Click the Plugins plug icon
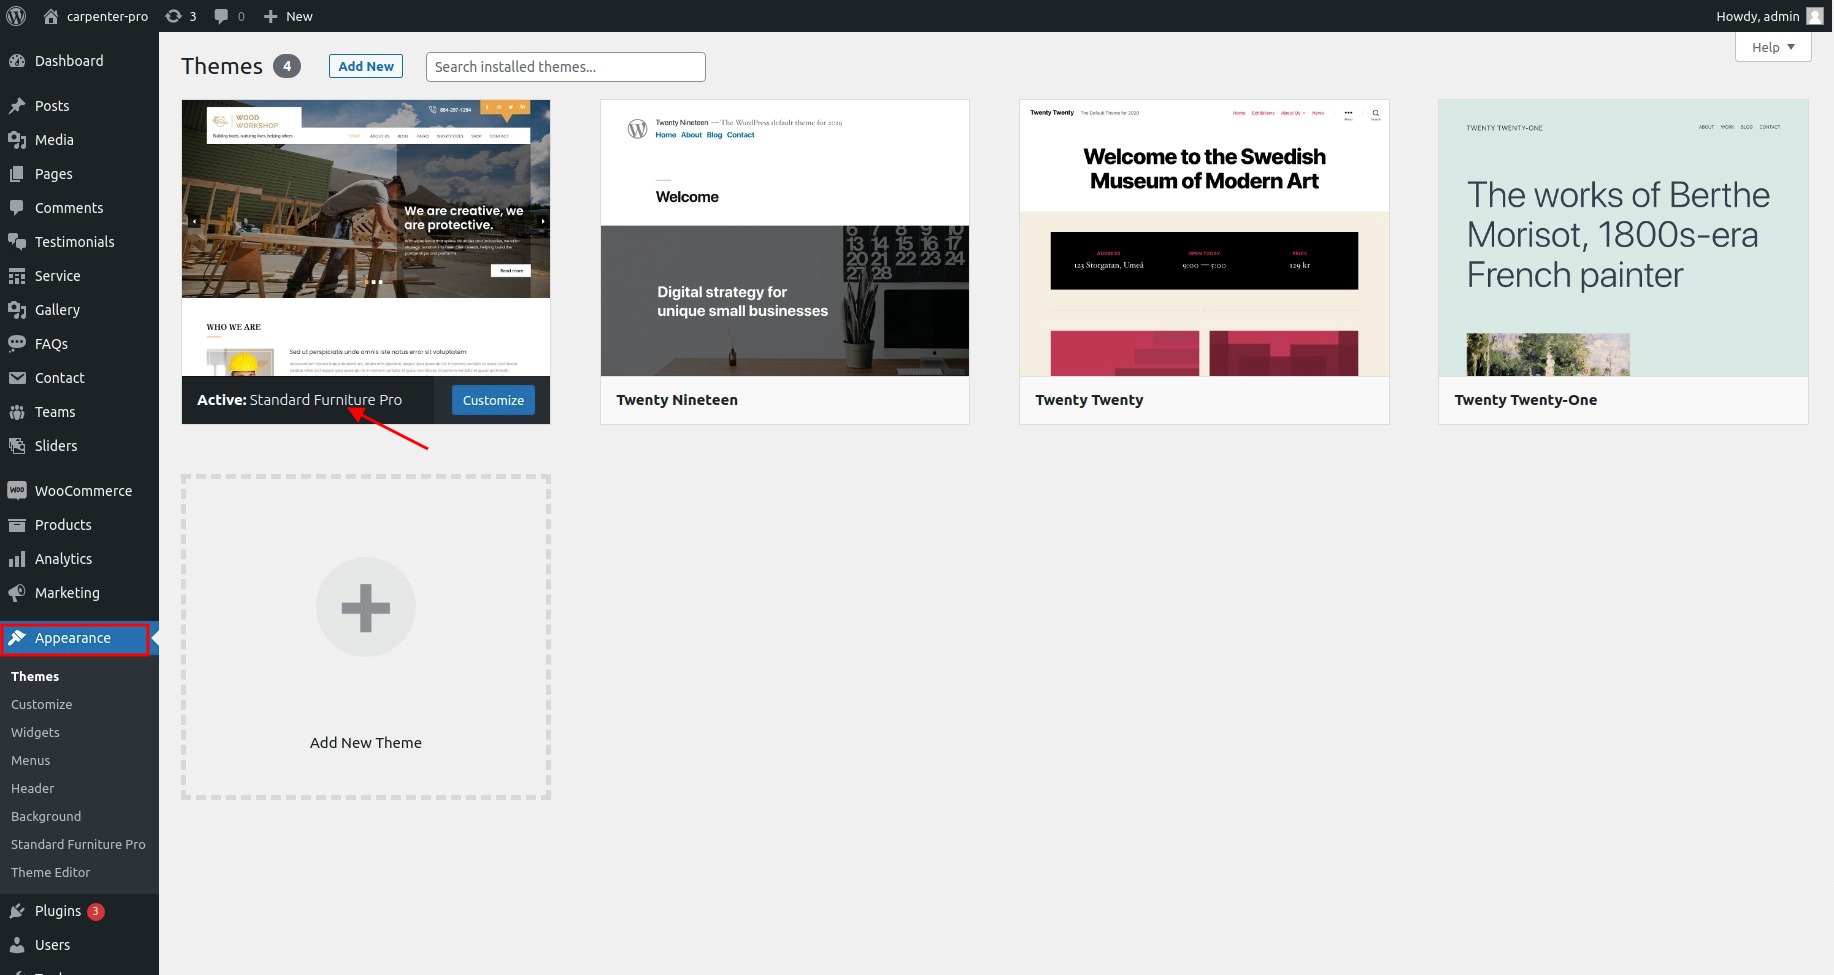 [x=17, y=911]
